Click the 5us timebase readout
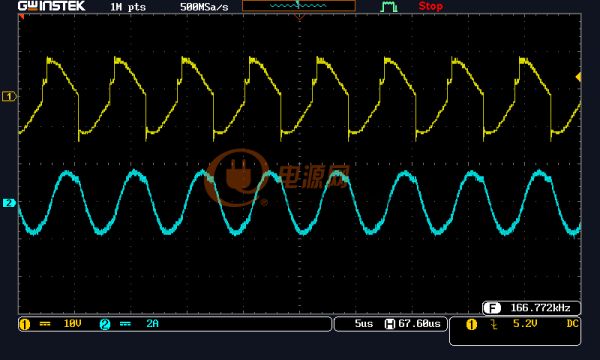This screenshot has width=600, height=360. point(364,324)
